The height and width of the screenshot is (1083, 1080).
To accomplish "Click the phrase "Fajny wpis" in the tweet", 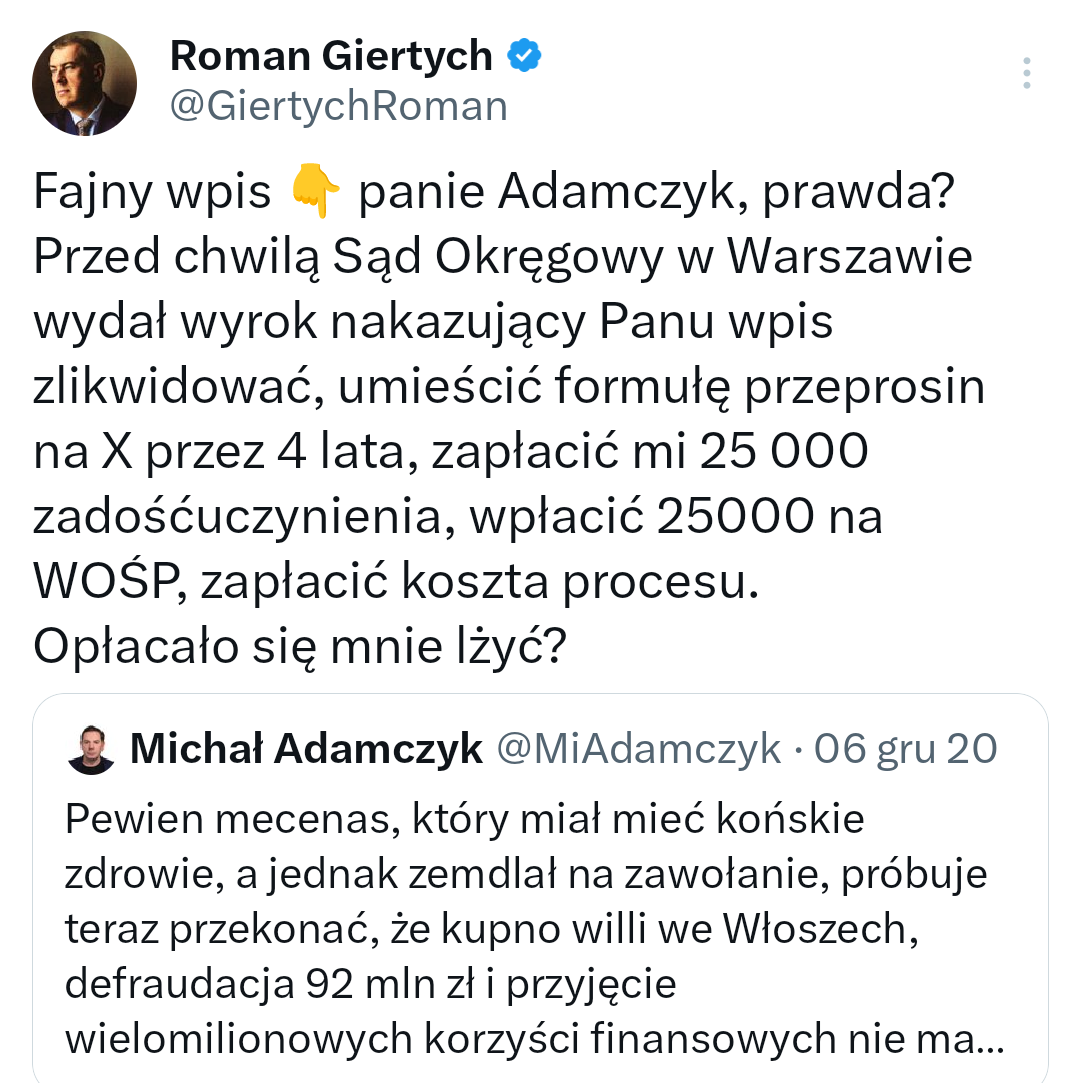I will (152, 192).
